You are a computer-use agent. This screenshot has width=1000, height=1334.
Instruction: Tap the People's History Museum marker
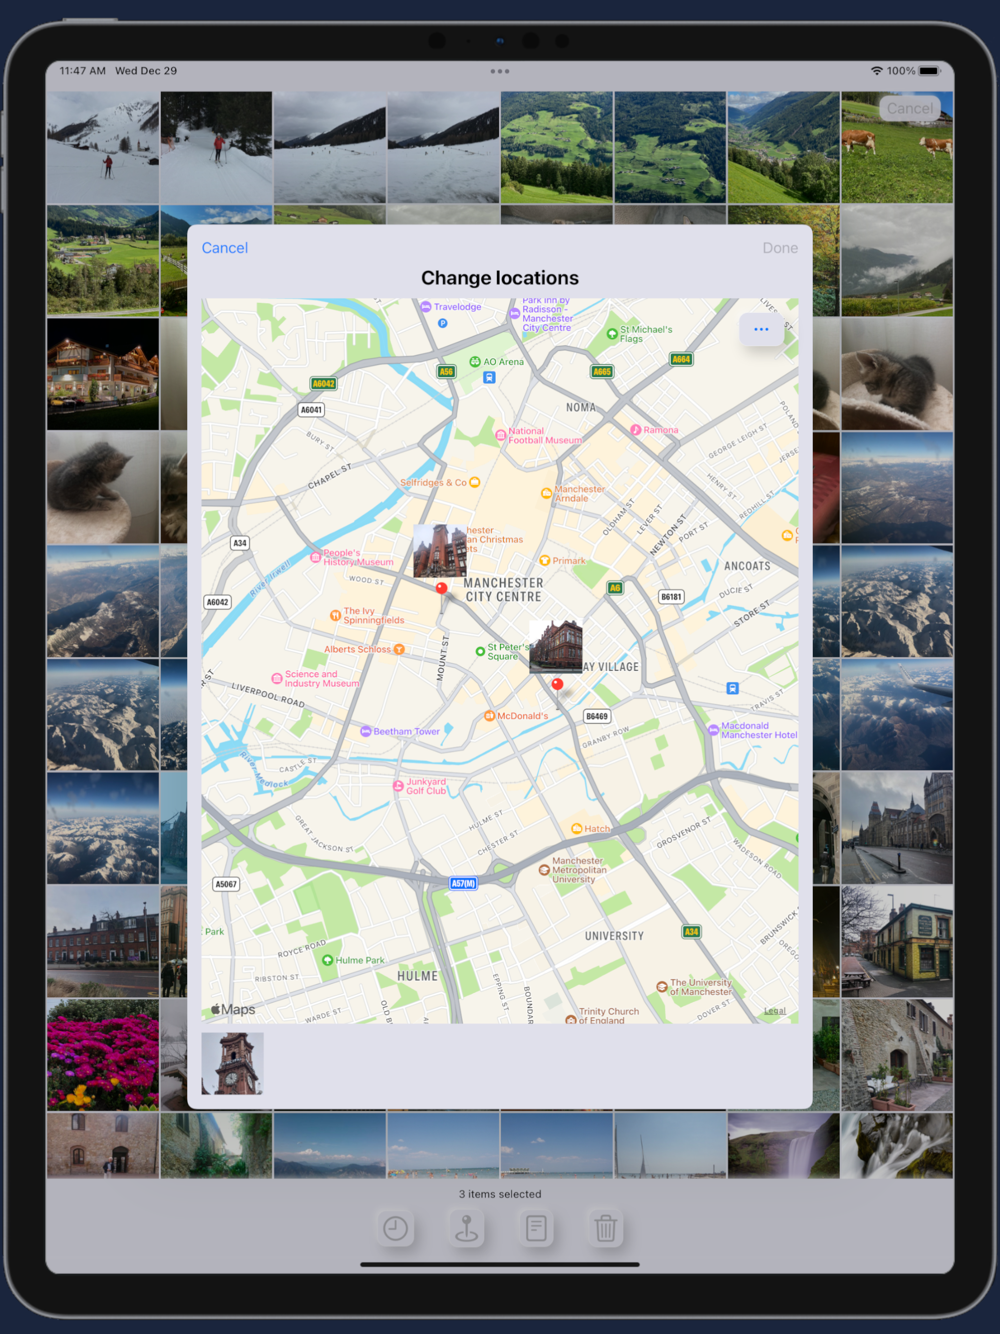pos(316,556)
